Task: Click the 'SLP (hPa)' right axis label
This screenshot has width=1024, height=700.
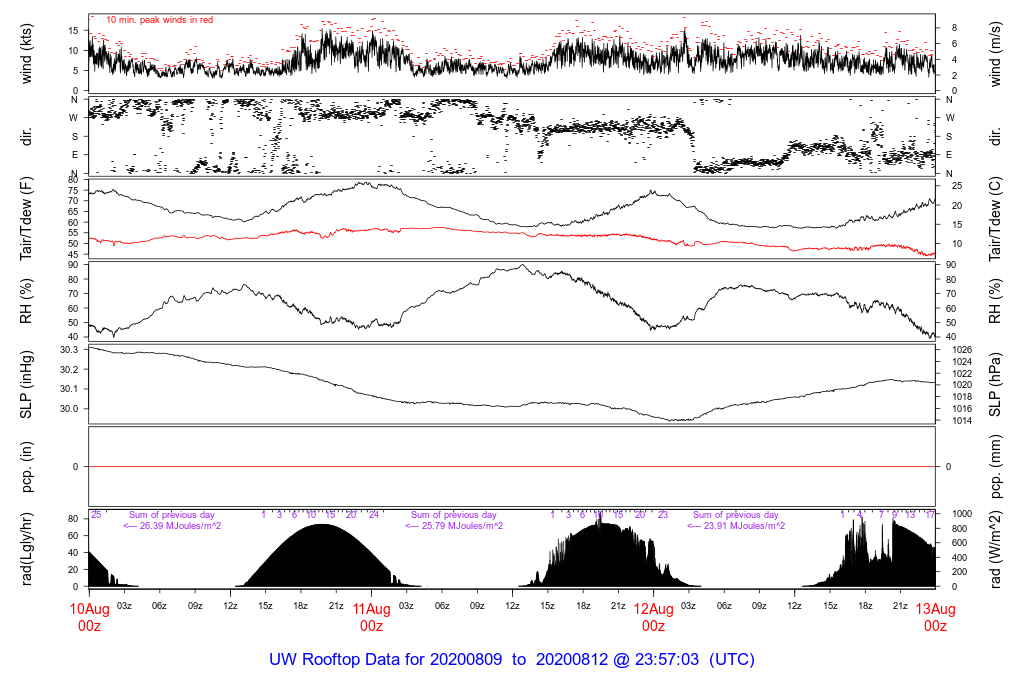Action: (995, 385)
